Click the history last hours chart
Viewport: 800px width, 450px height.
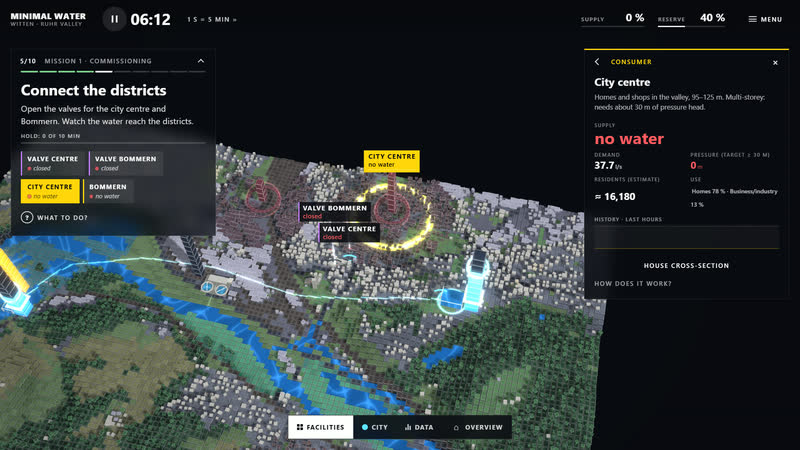687,237
